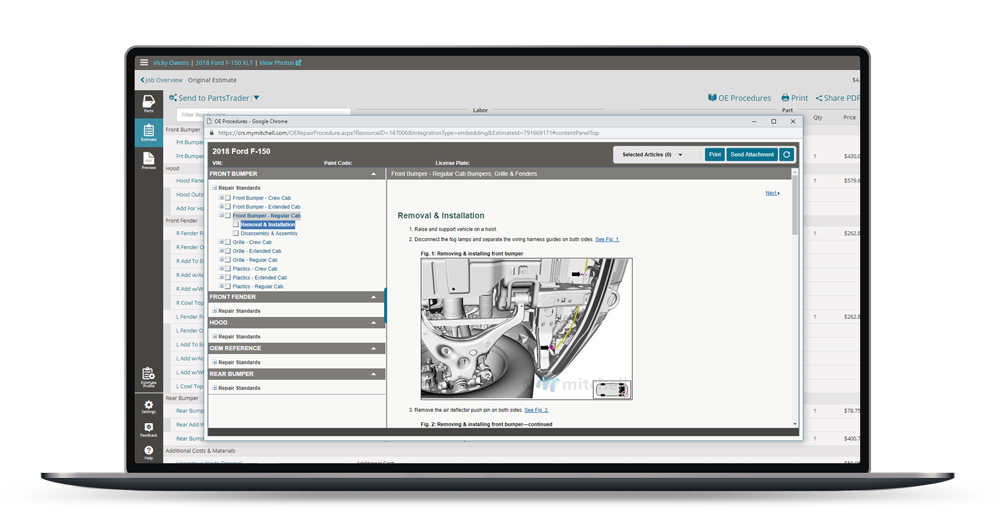Image resolution: width=1000 pixels, height=532 pixels.
Task: Follow the See Fig. 1 link
Action: pyautogui.click(x=607, y=240)
